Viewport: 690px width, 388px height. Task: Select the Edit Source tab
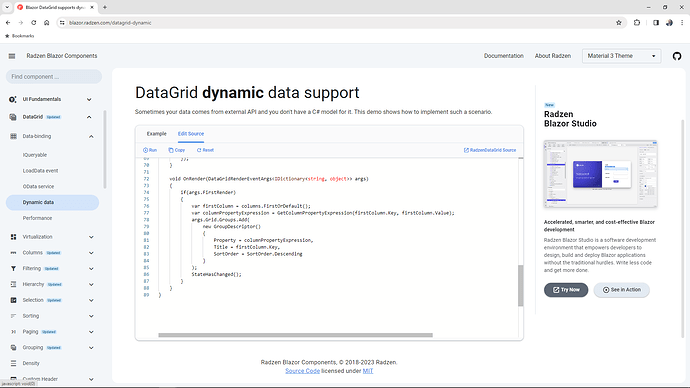[x=191, y=134]
